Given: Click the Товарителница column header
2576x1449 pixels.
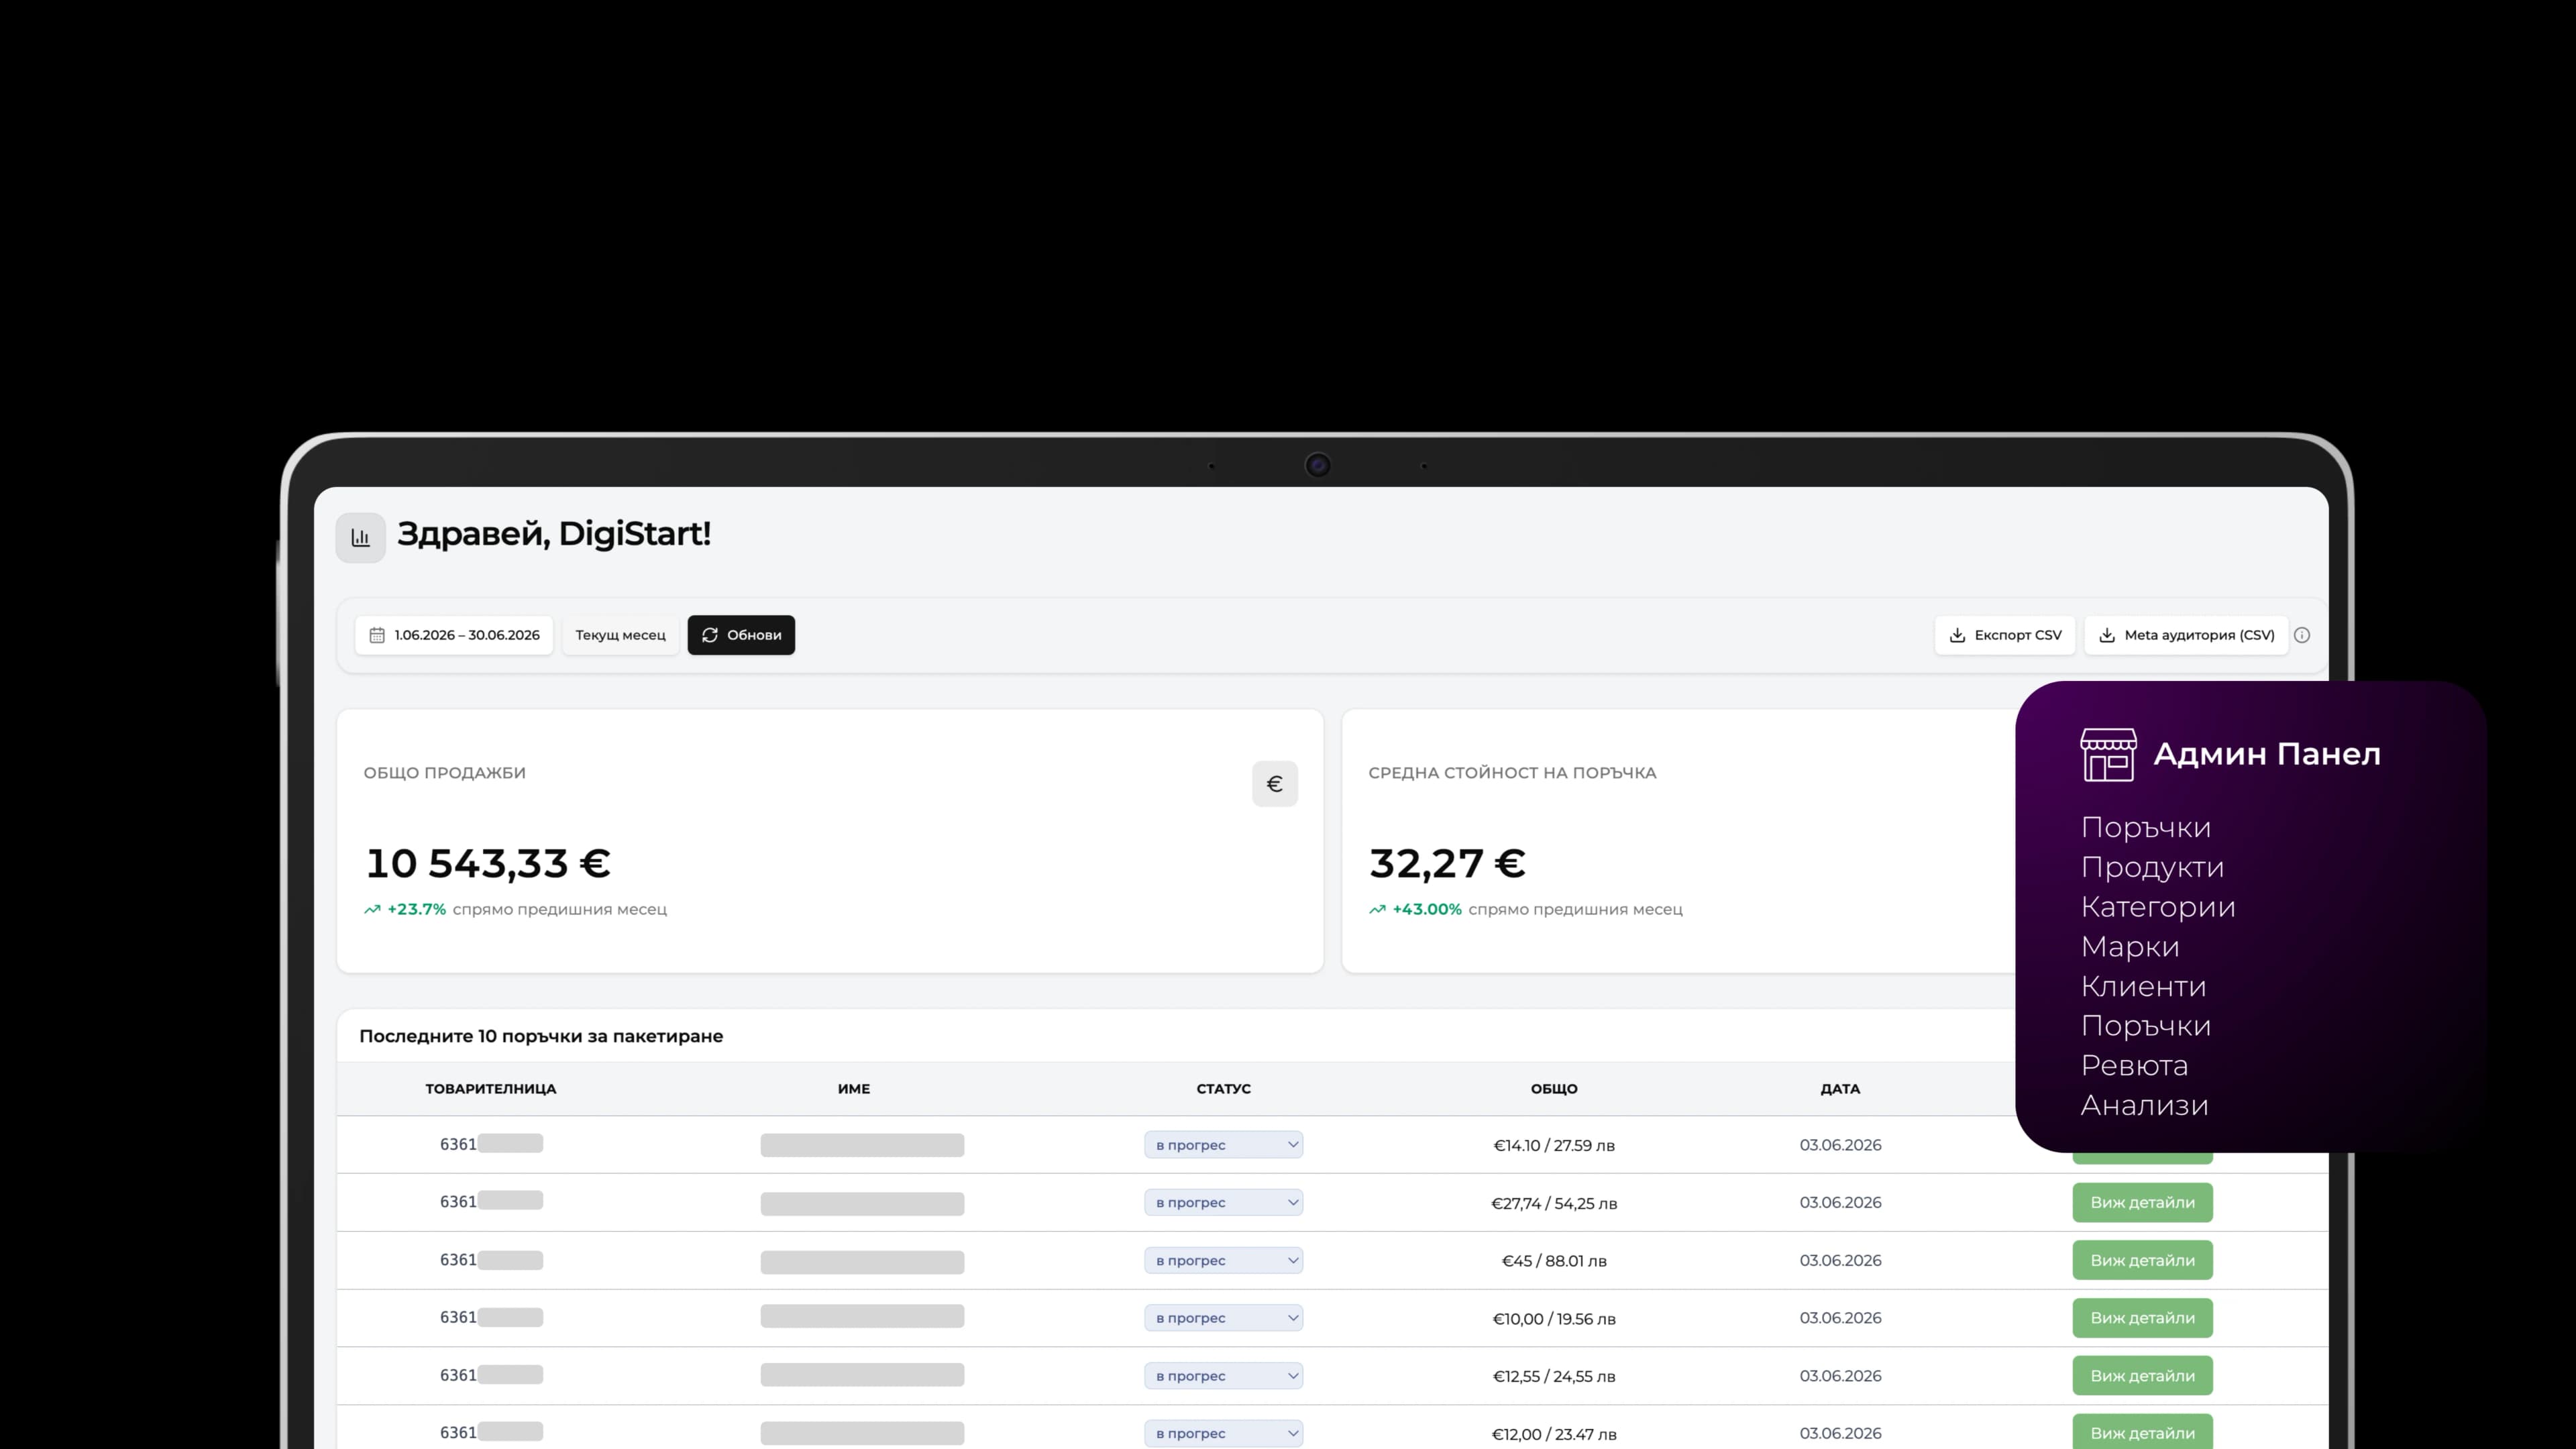Looking at the screenshot, I should 490,1089.
